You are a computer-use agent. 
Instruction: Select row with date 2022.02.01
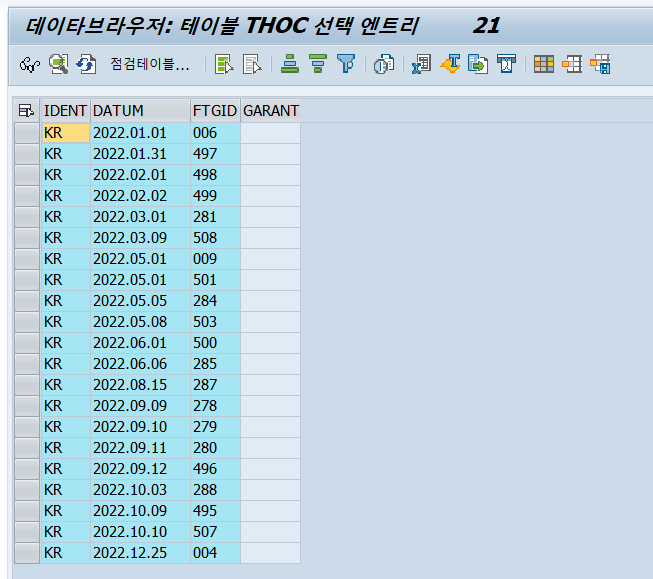27,175
